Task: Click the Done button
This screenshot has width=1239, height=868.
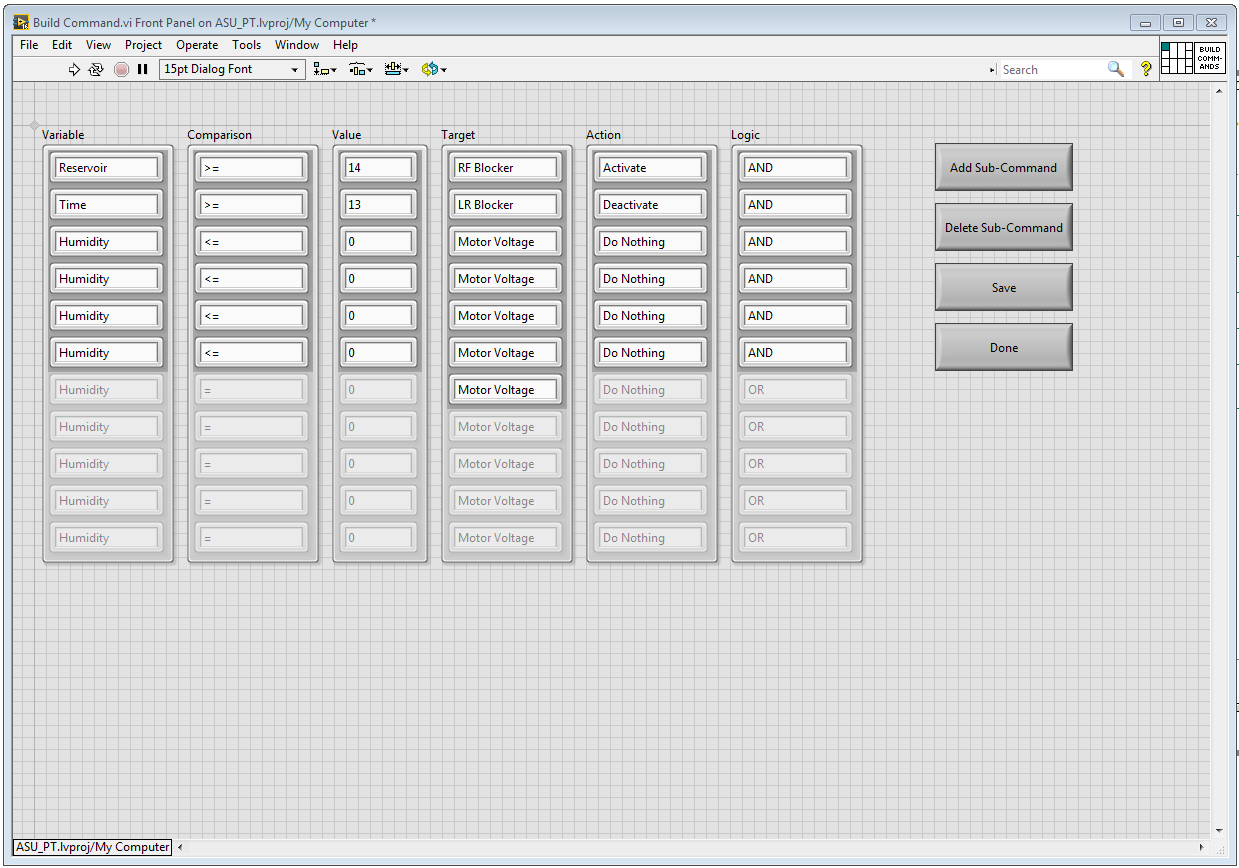Action: [1003, 347]
